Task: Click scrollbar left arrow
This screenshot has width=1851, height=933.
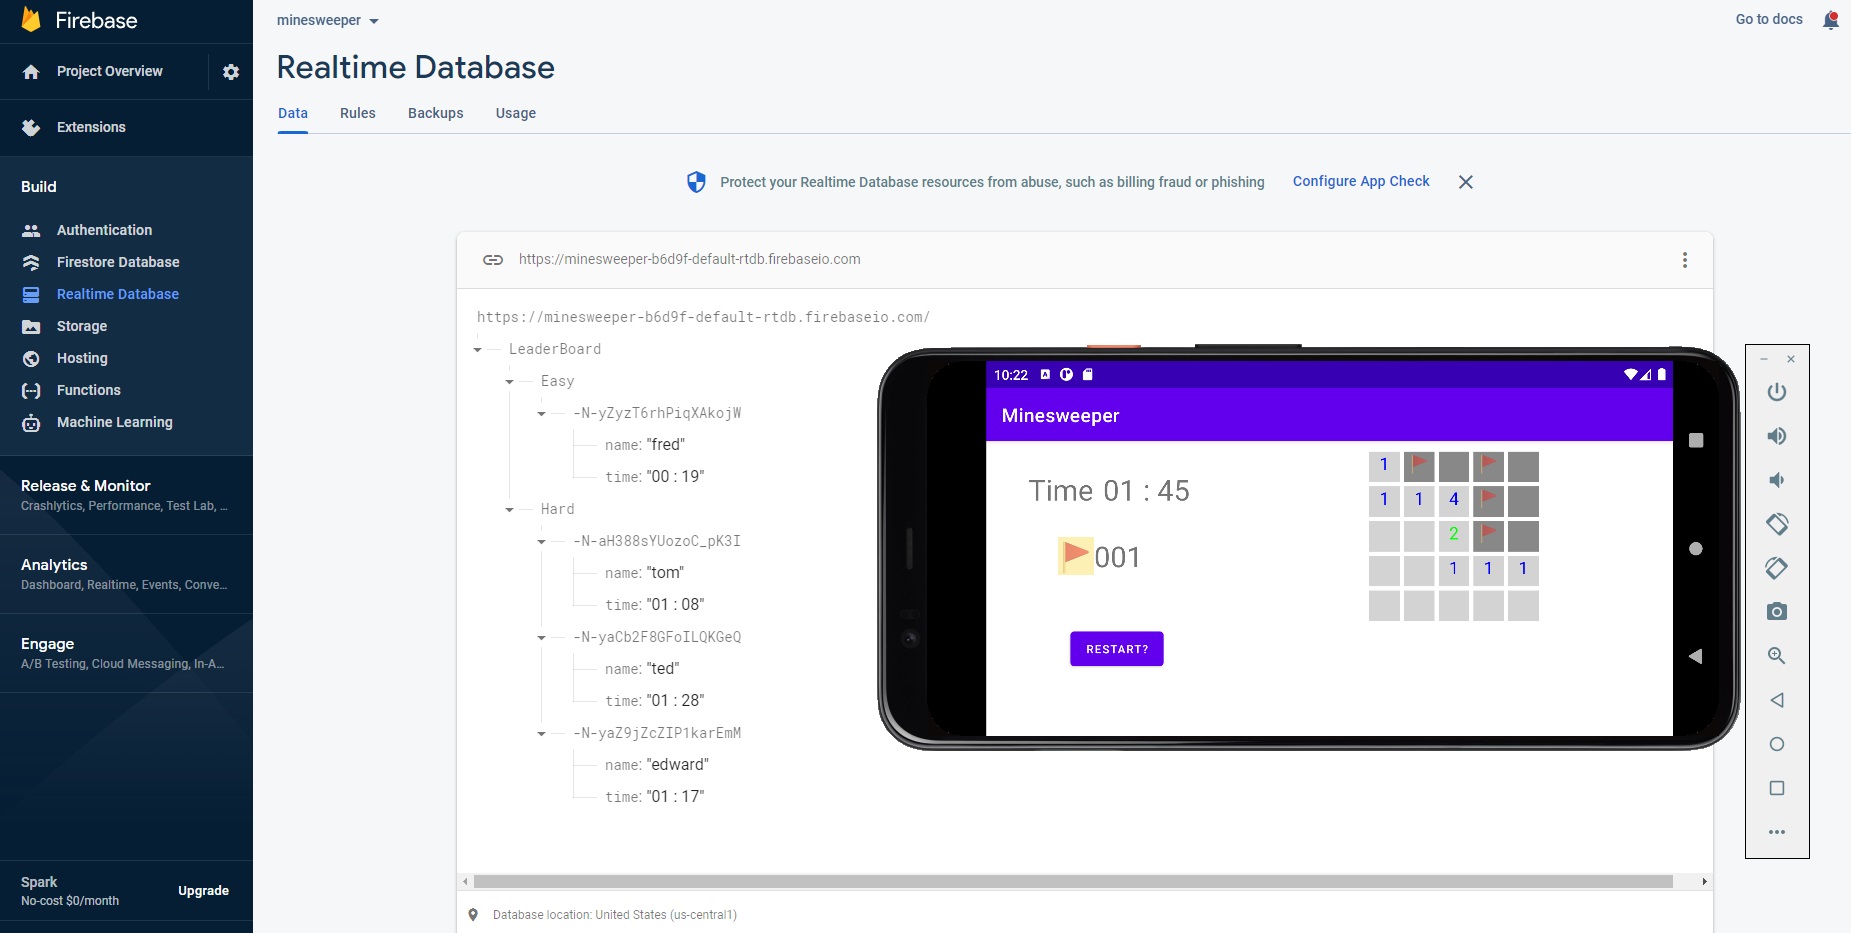Action: click(465, 882)
